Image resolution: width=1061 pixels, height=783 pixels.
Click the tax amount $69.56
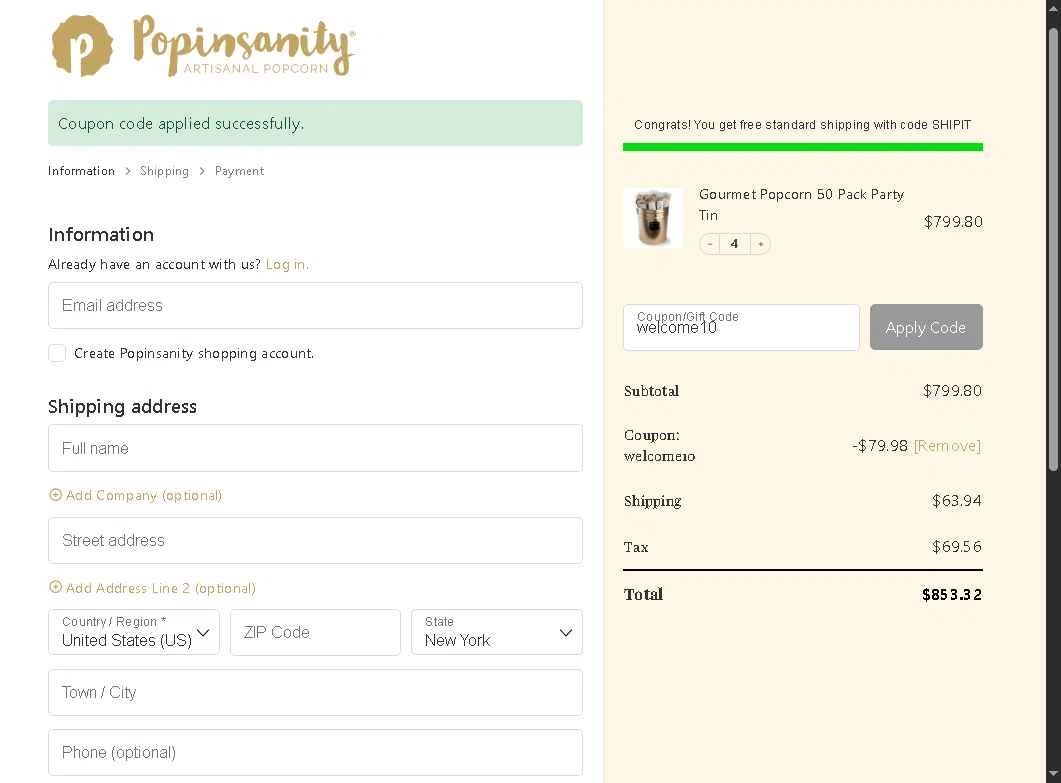point(956,547)
